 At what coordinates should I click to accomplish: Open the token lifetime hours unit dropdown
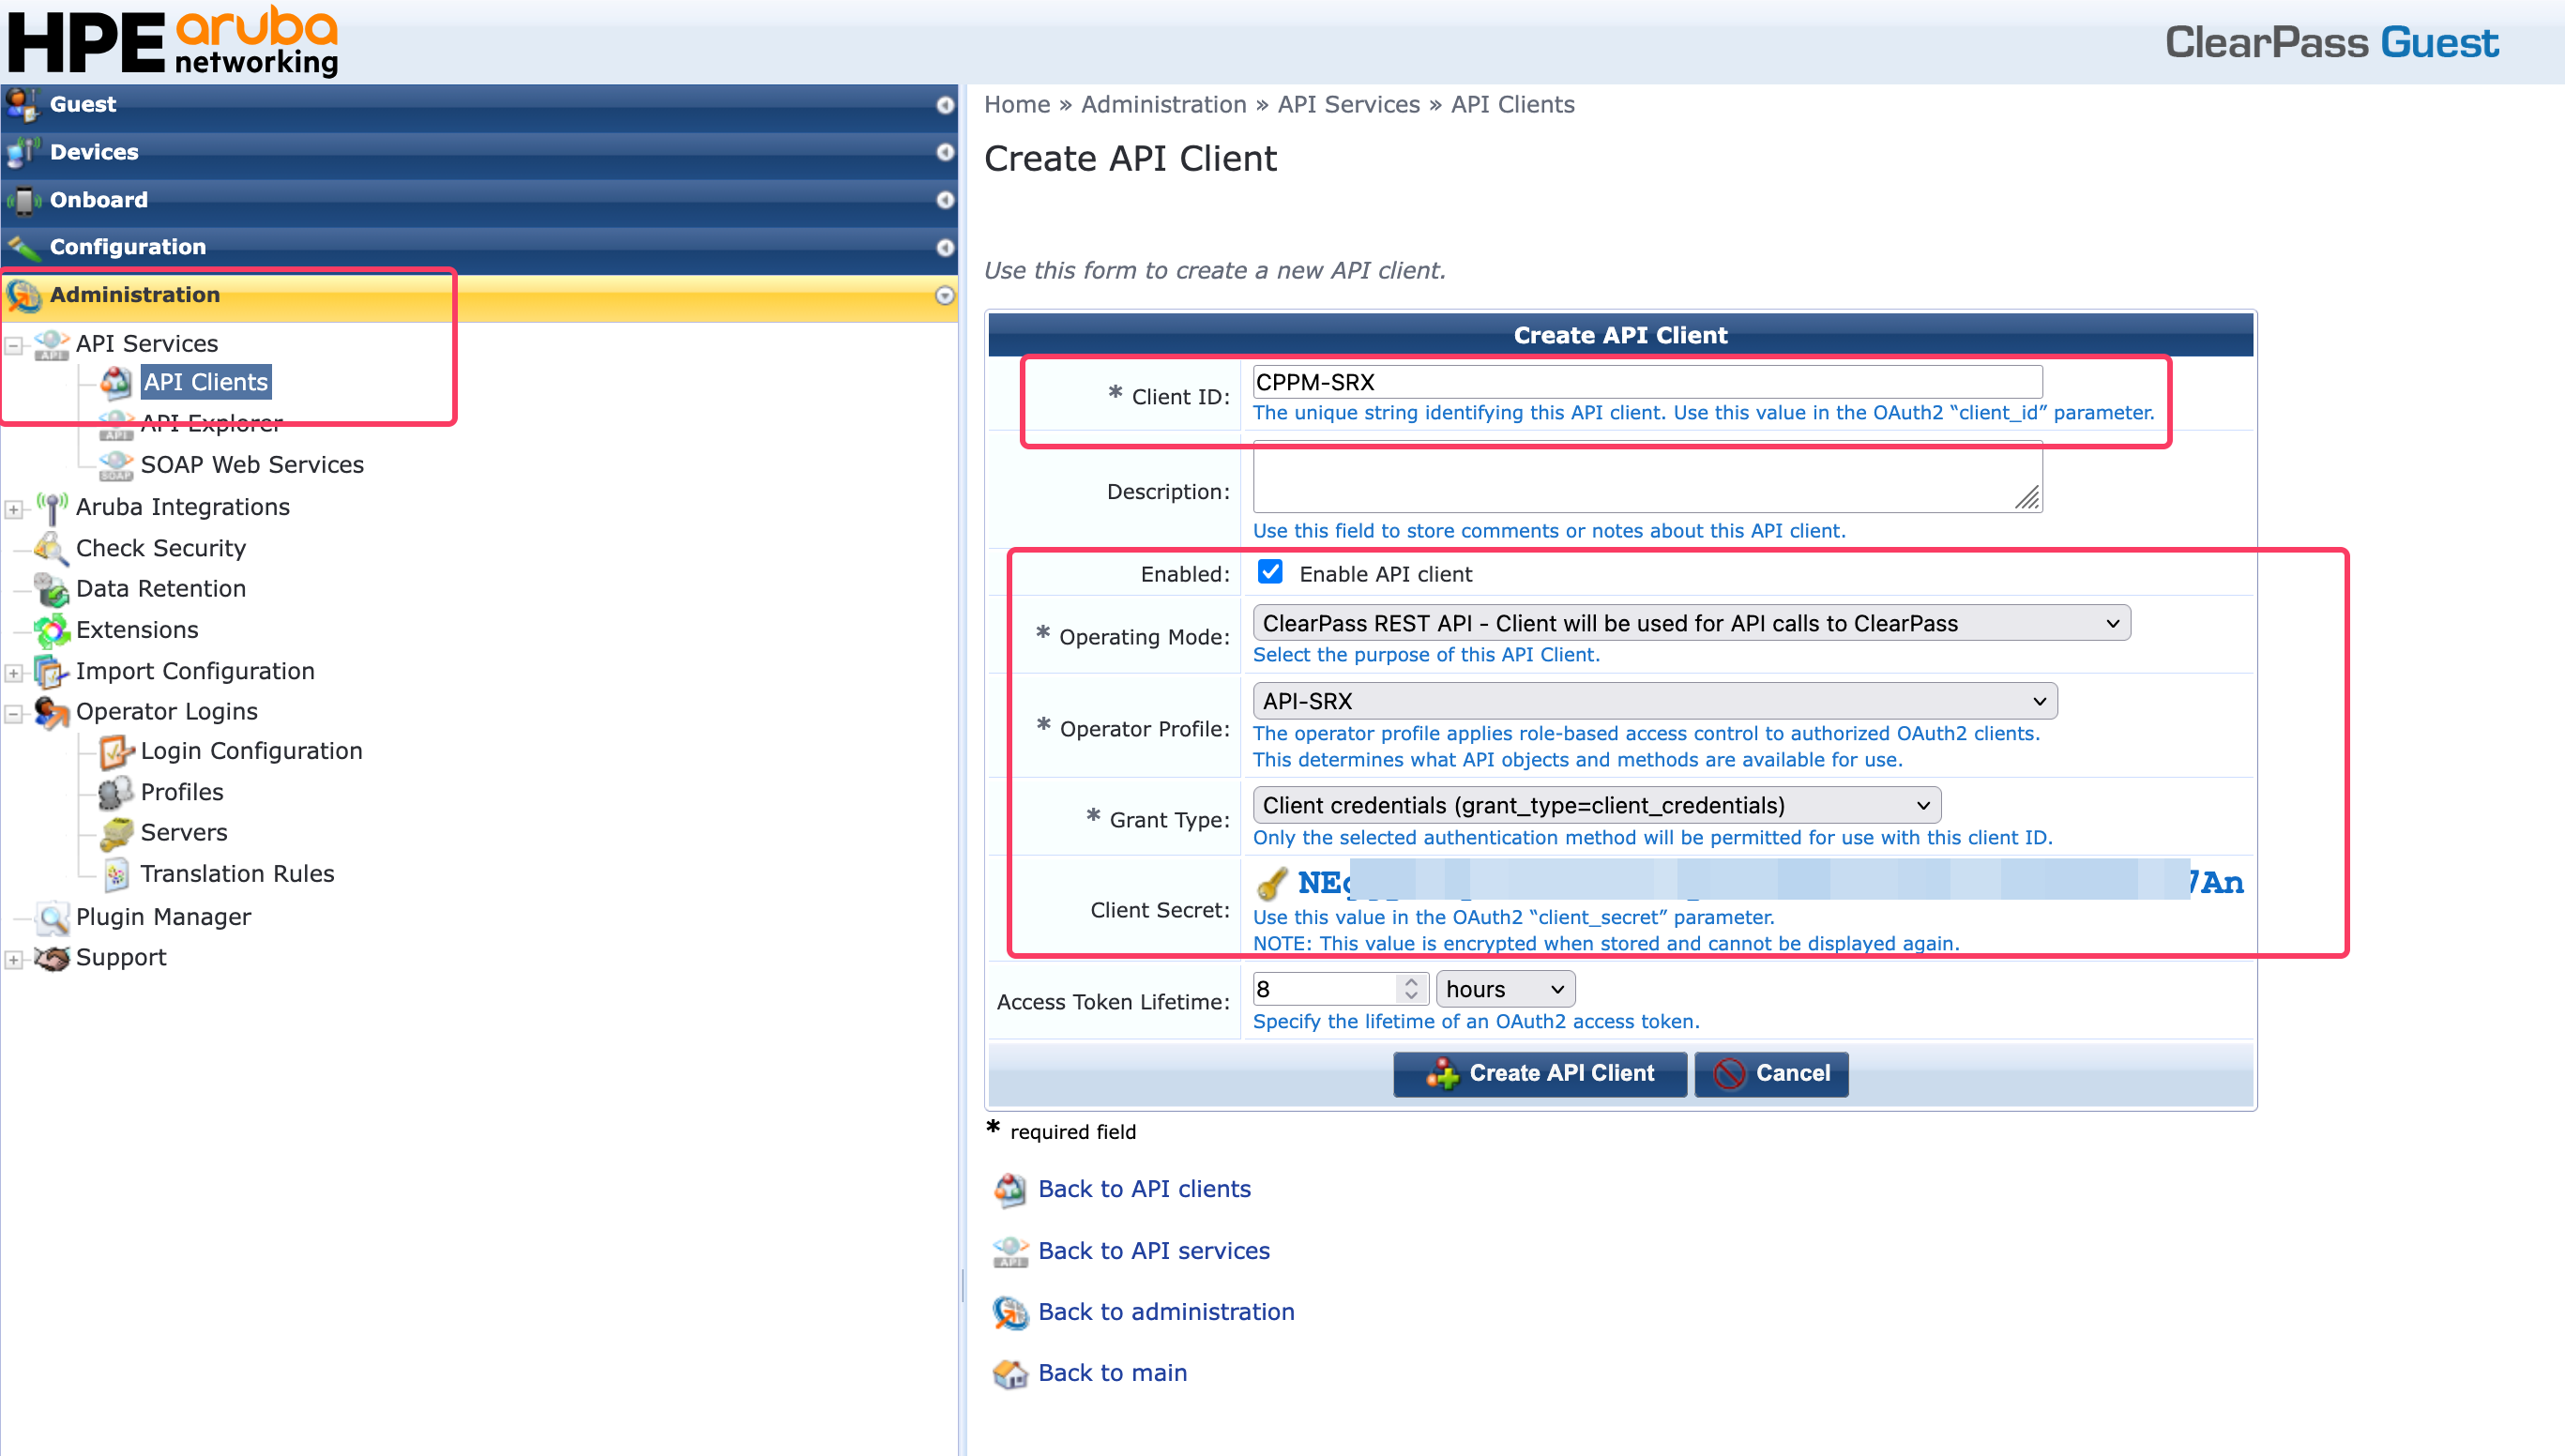pyautogui.click(x=1505, y=989)
